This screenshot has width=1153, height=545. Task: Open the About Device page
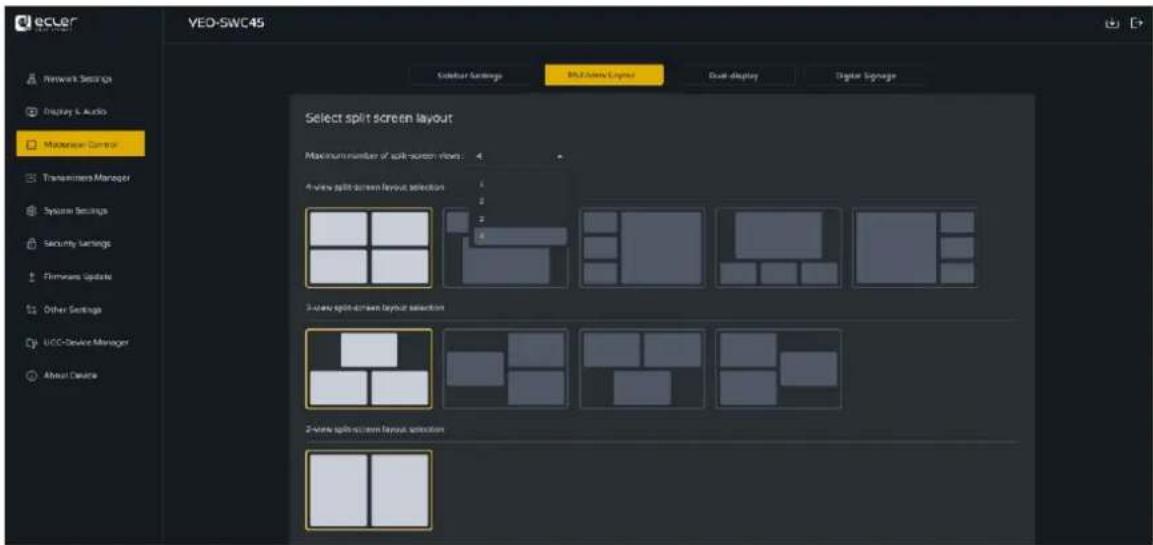pyautogui.click(x=80, y=375)
